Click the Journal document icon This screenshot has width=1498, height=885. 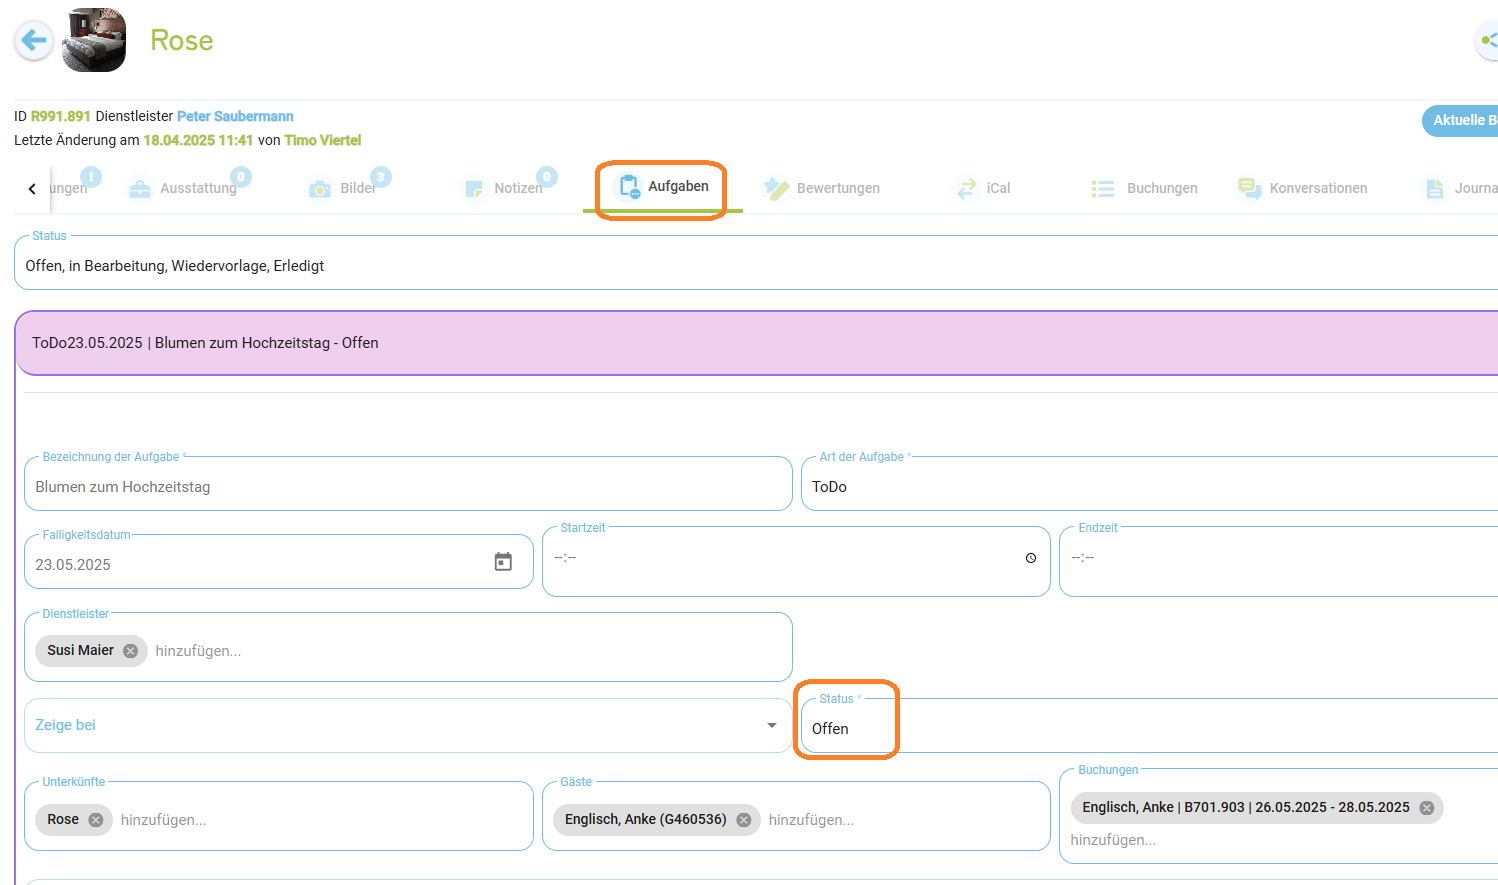tap(1435, 188)
